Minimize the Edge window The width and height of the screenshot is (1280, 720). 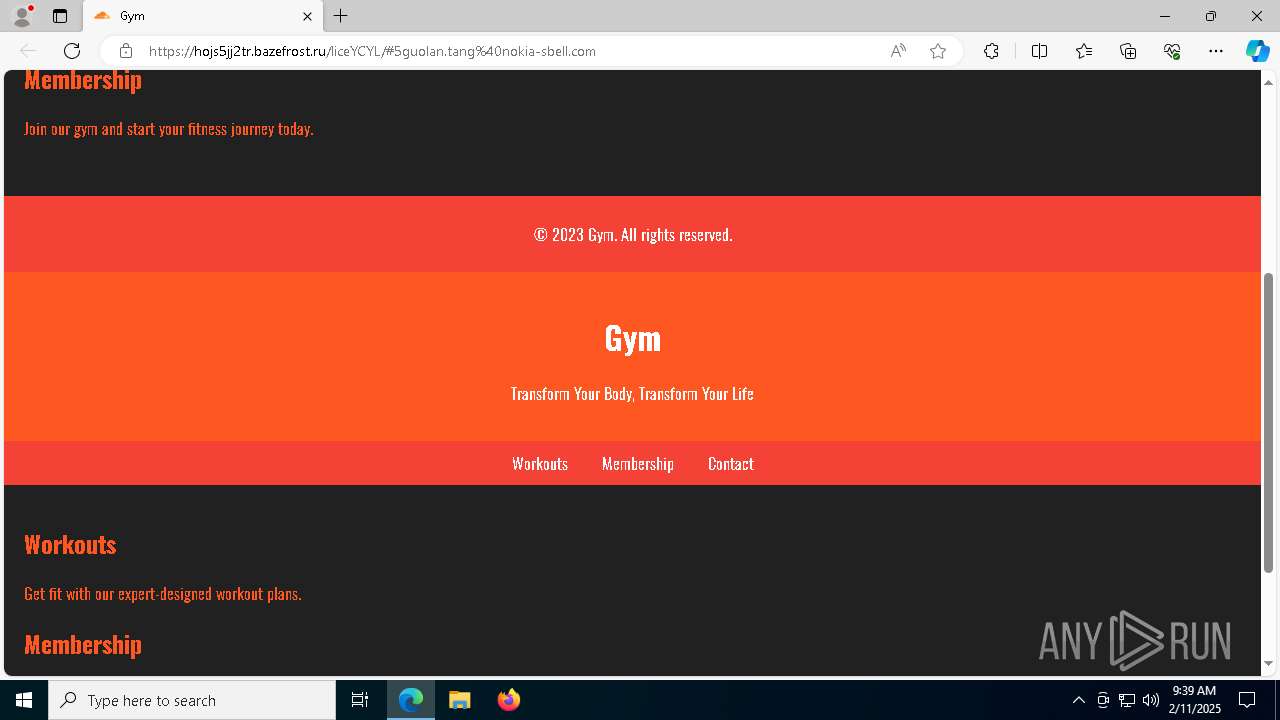pyautogui.click(x=1164, y=16)
